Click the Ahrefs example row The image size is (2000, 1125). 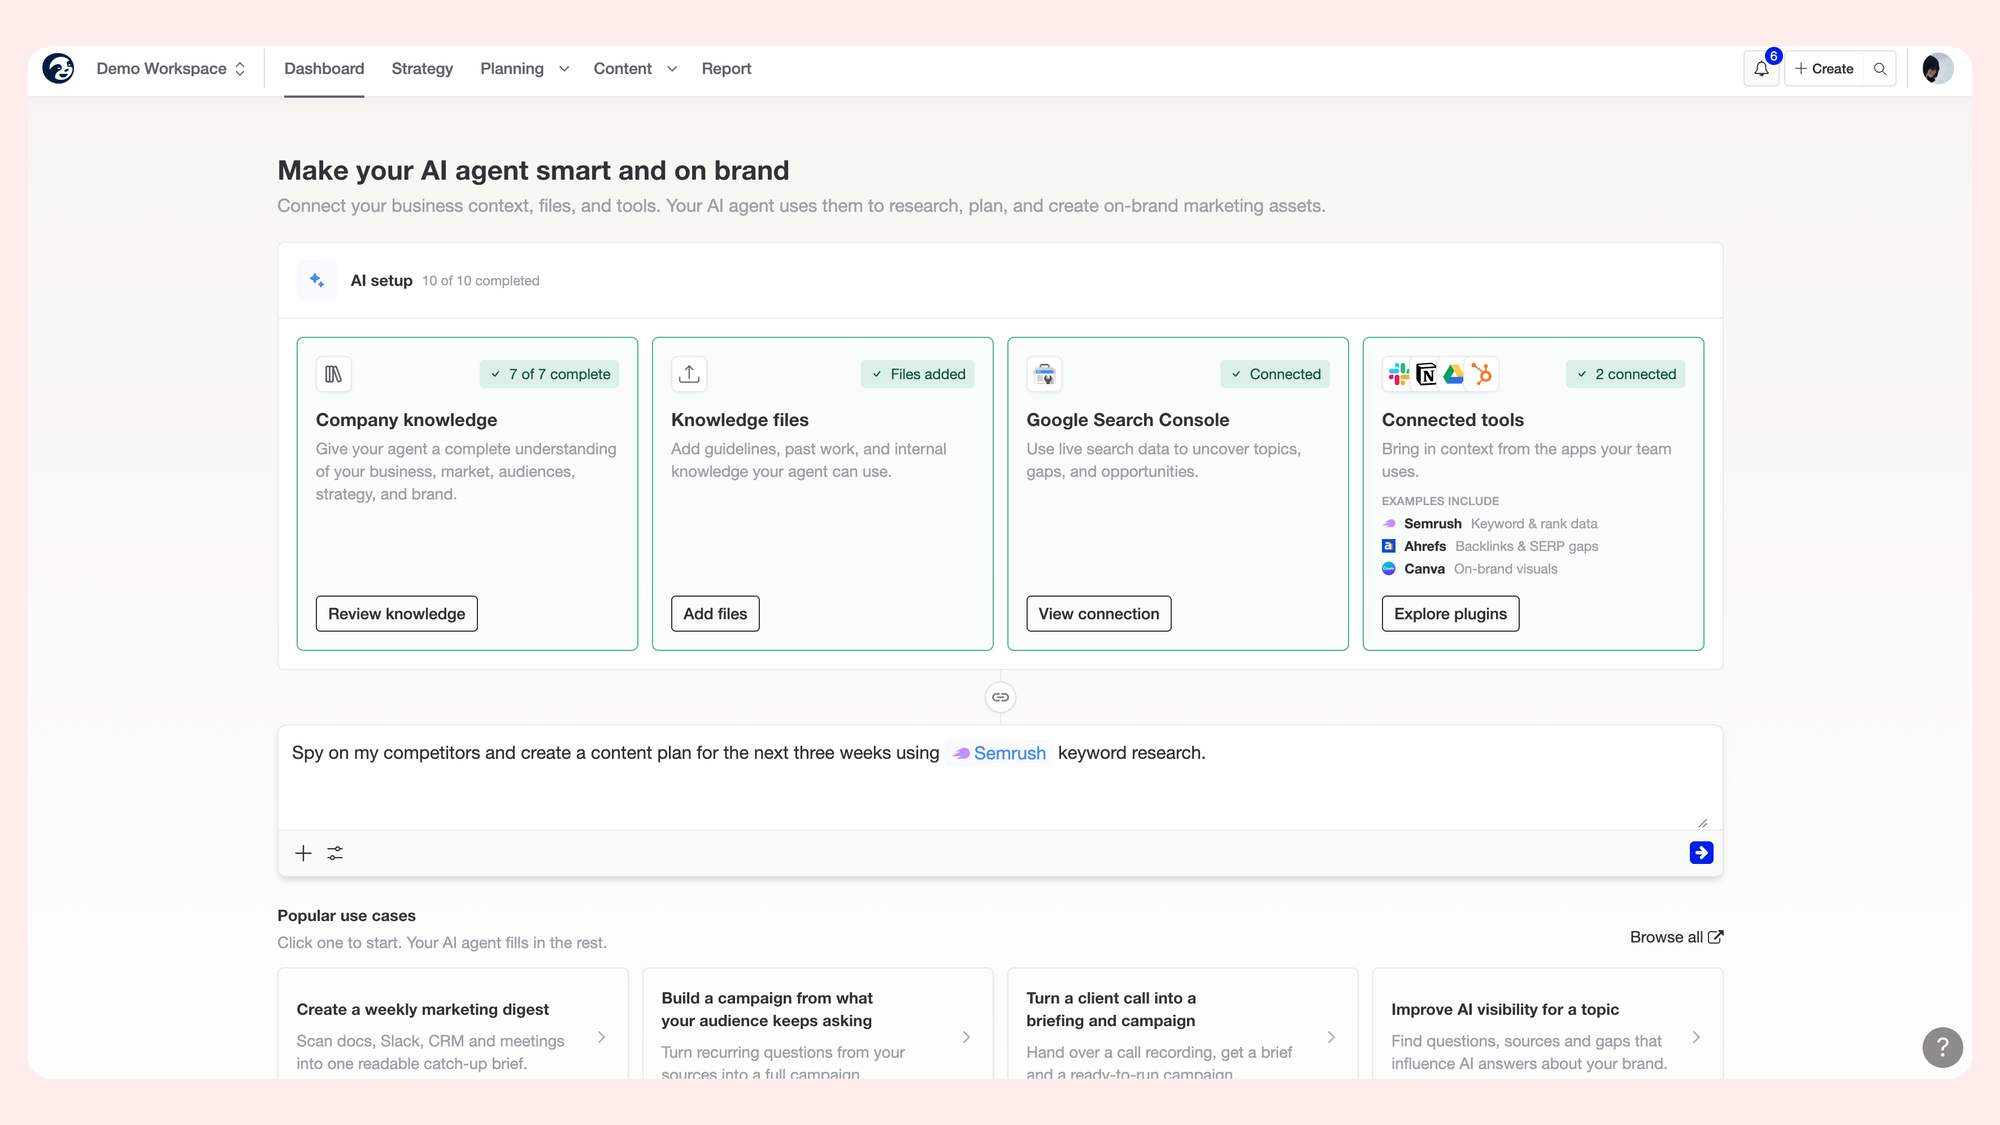[x=1490, y=546]
